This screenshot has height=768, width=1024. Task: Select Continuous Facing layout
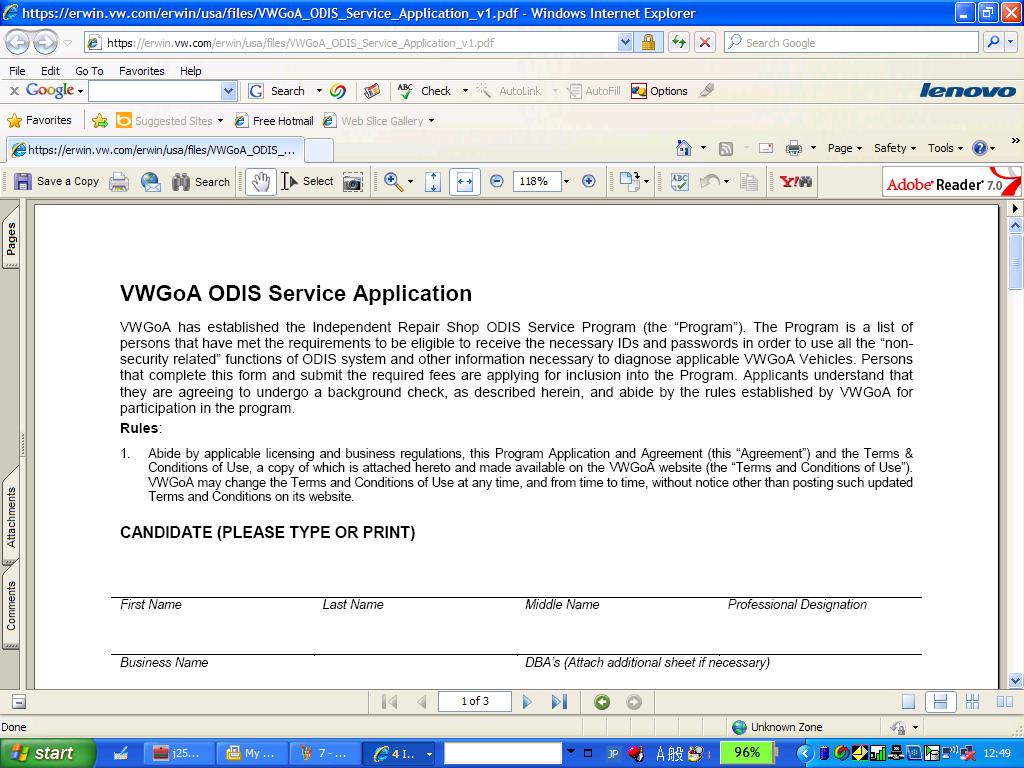click(972, 702)
